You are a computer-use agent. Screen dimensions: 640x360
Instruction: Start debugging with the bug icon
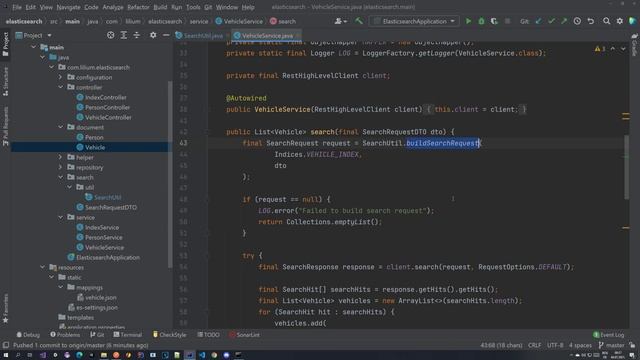pyautogui.click(x=481, y=21)
